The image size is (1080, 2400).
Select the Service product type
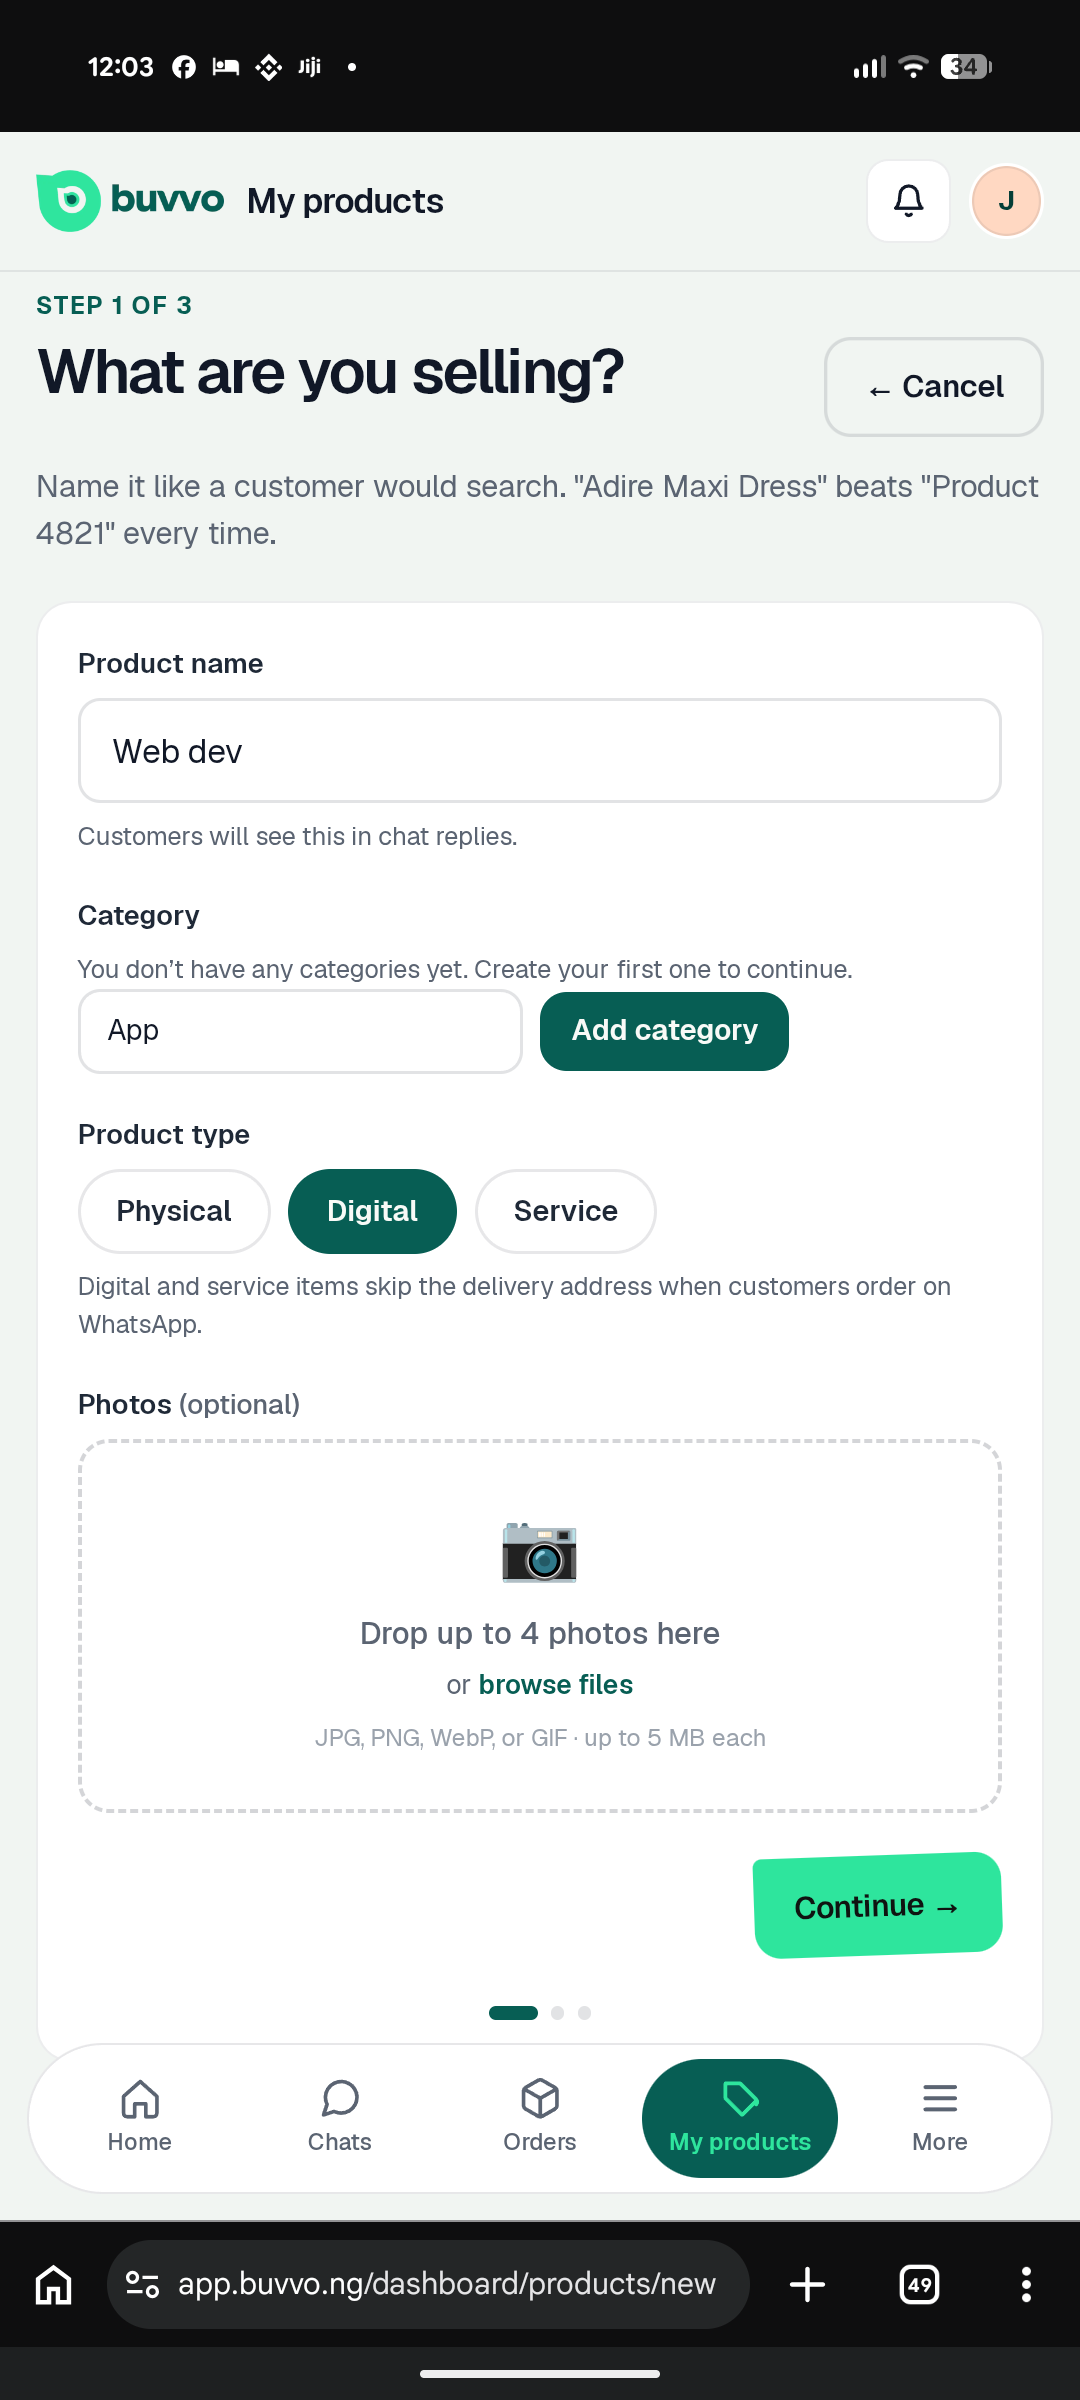[x=566, y=1211]
